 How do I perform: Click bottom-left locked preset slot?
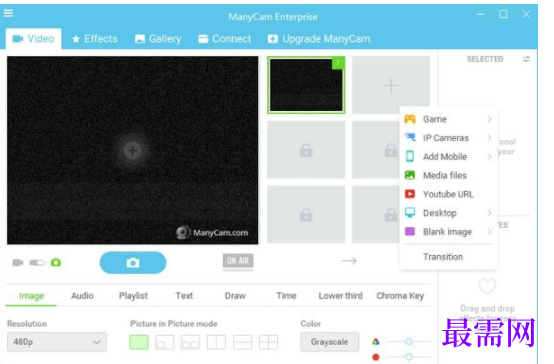pyautogui.click(x=306, y=214)
